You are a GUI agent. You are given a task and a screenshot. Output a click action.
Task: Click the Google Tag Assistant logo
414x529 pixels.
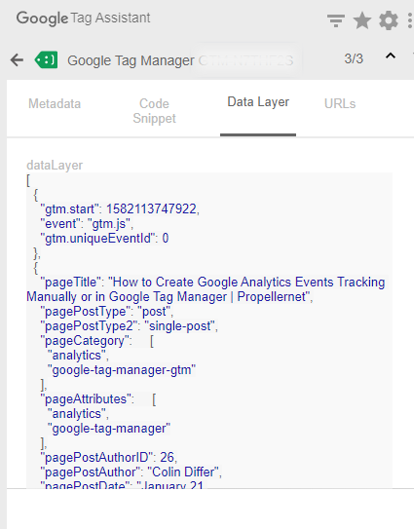click(x=83, y=18)
